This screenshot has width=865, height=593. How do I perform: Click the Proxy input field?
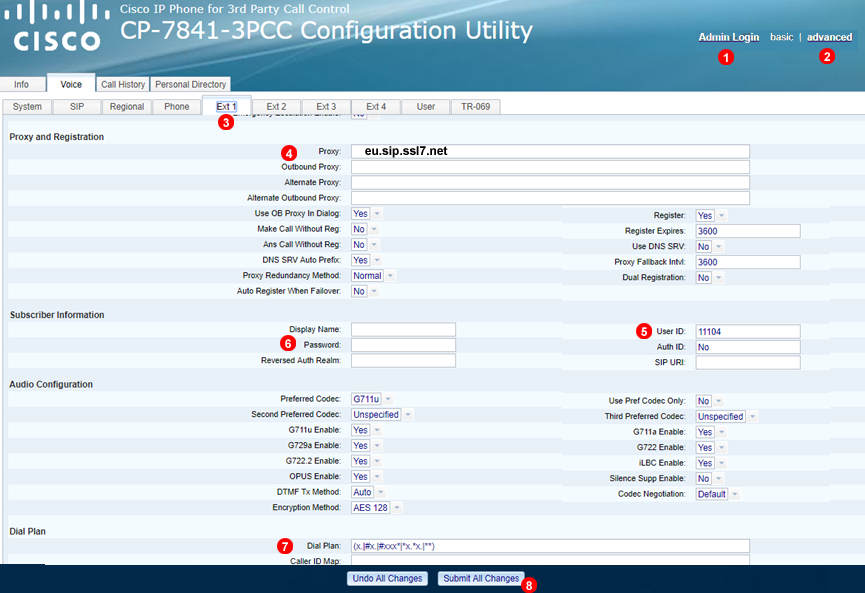[x=550, y=151]
